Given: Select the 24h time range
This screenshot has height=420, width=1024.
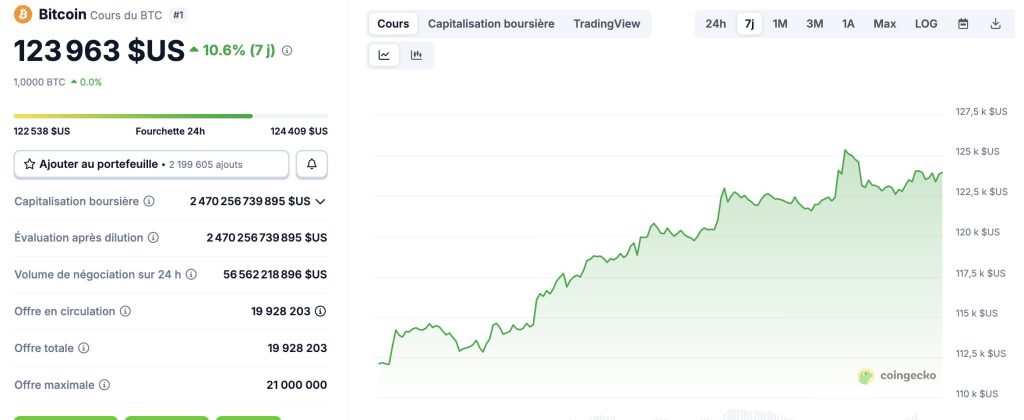Looking at the screenshot, I should (x=716, y=23).
